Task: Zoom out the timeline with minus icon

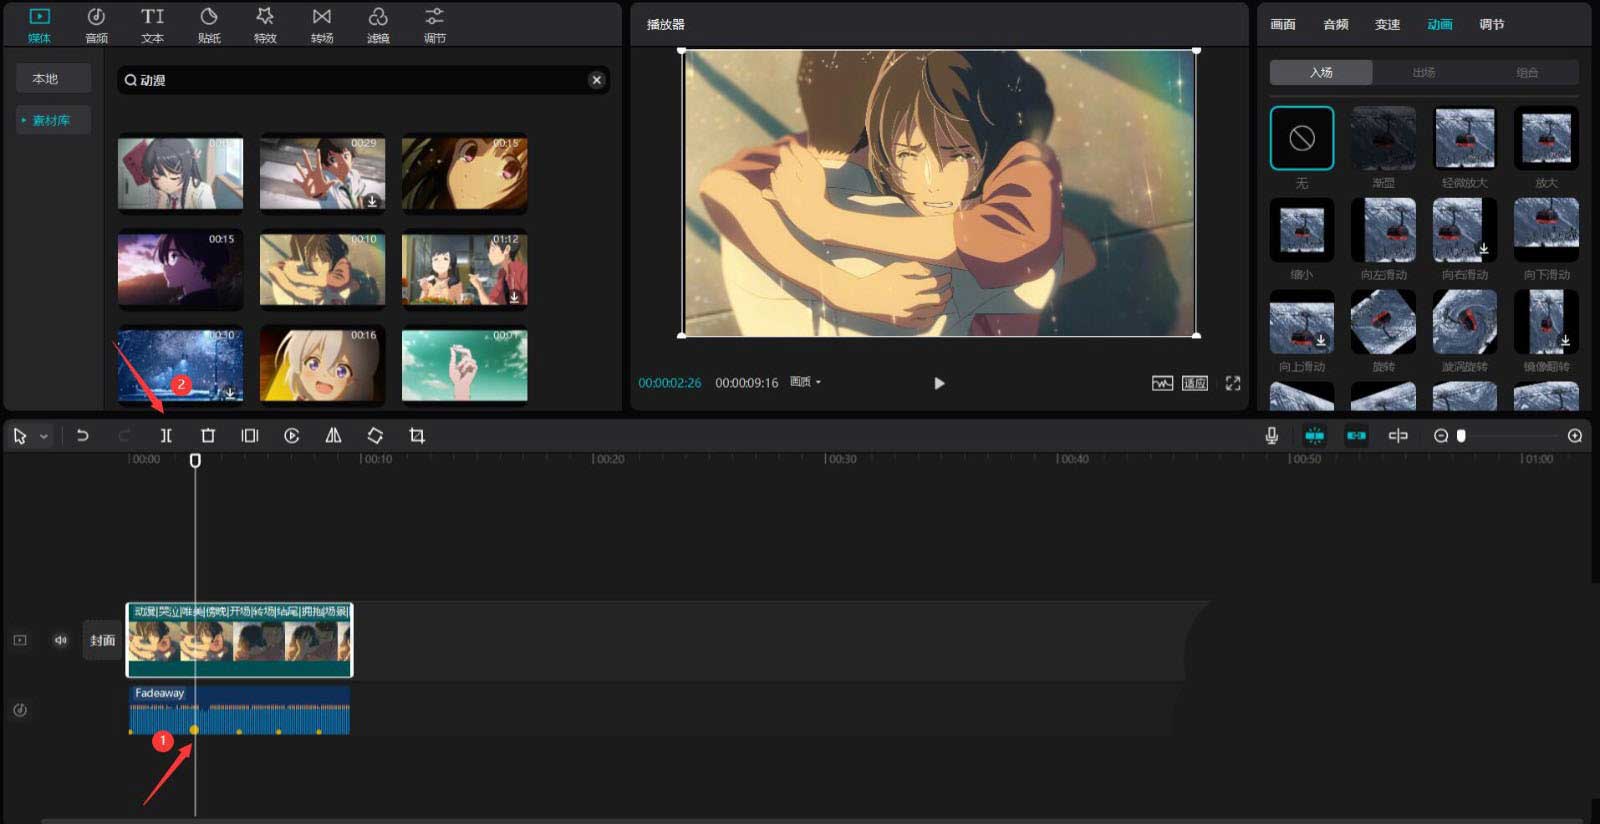Action: 1441,436
